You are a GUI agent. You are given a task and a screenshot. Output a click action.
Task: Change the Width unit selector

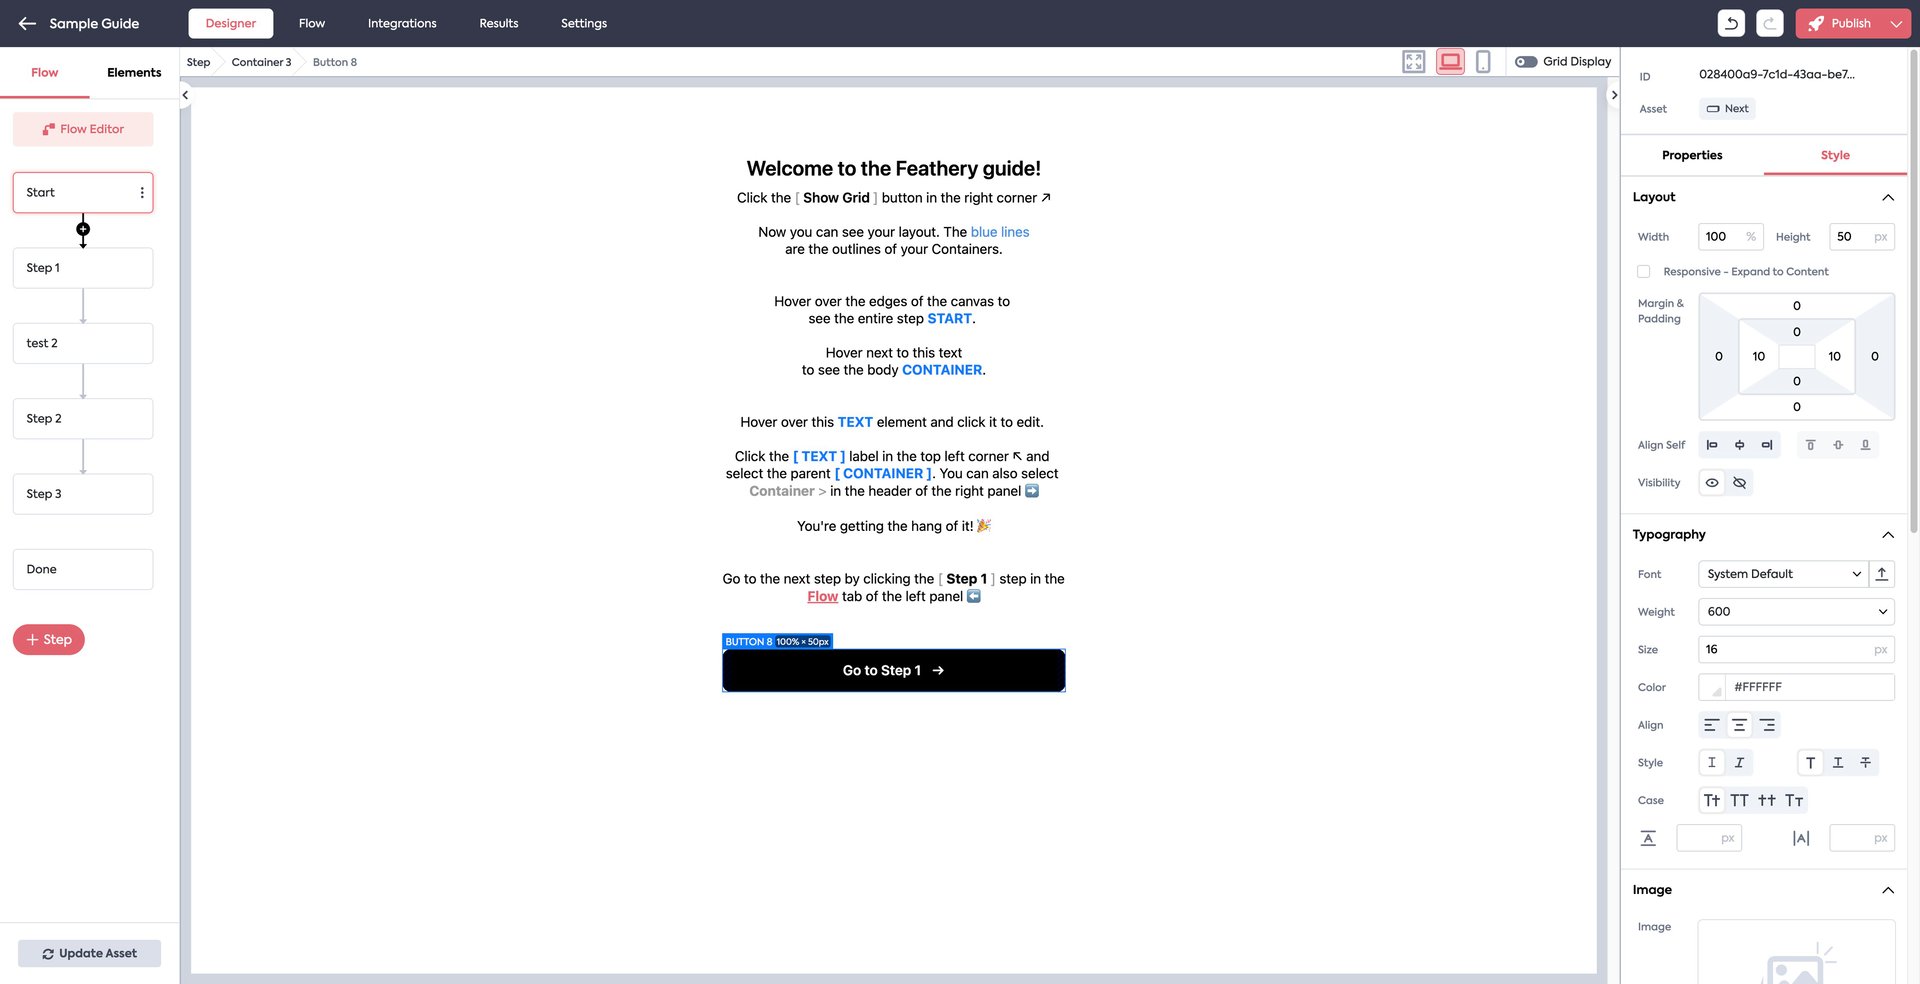[1751, 237]
